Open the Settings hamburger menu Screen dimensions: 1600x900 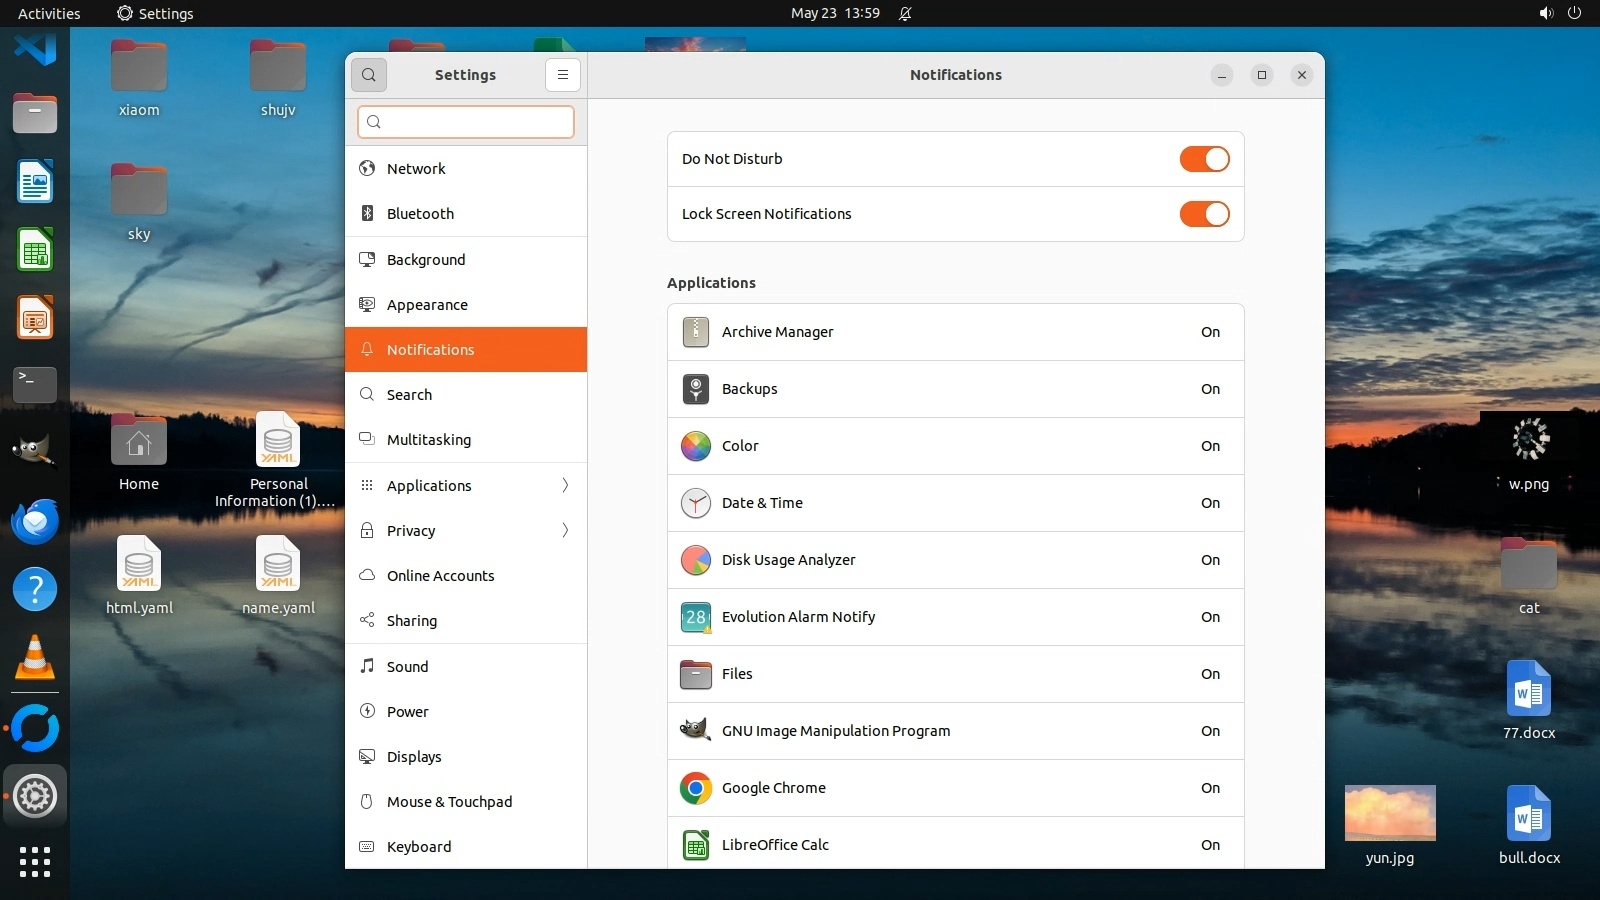click(x=563, y=75)
